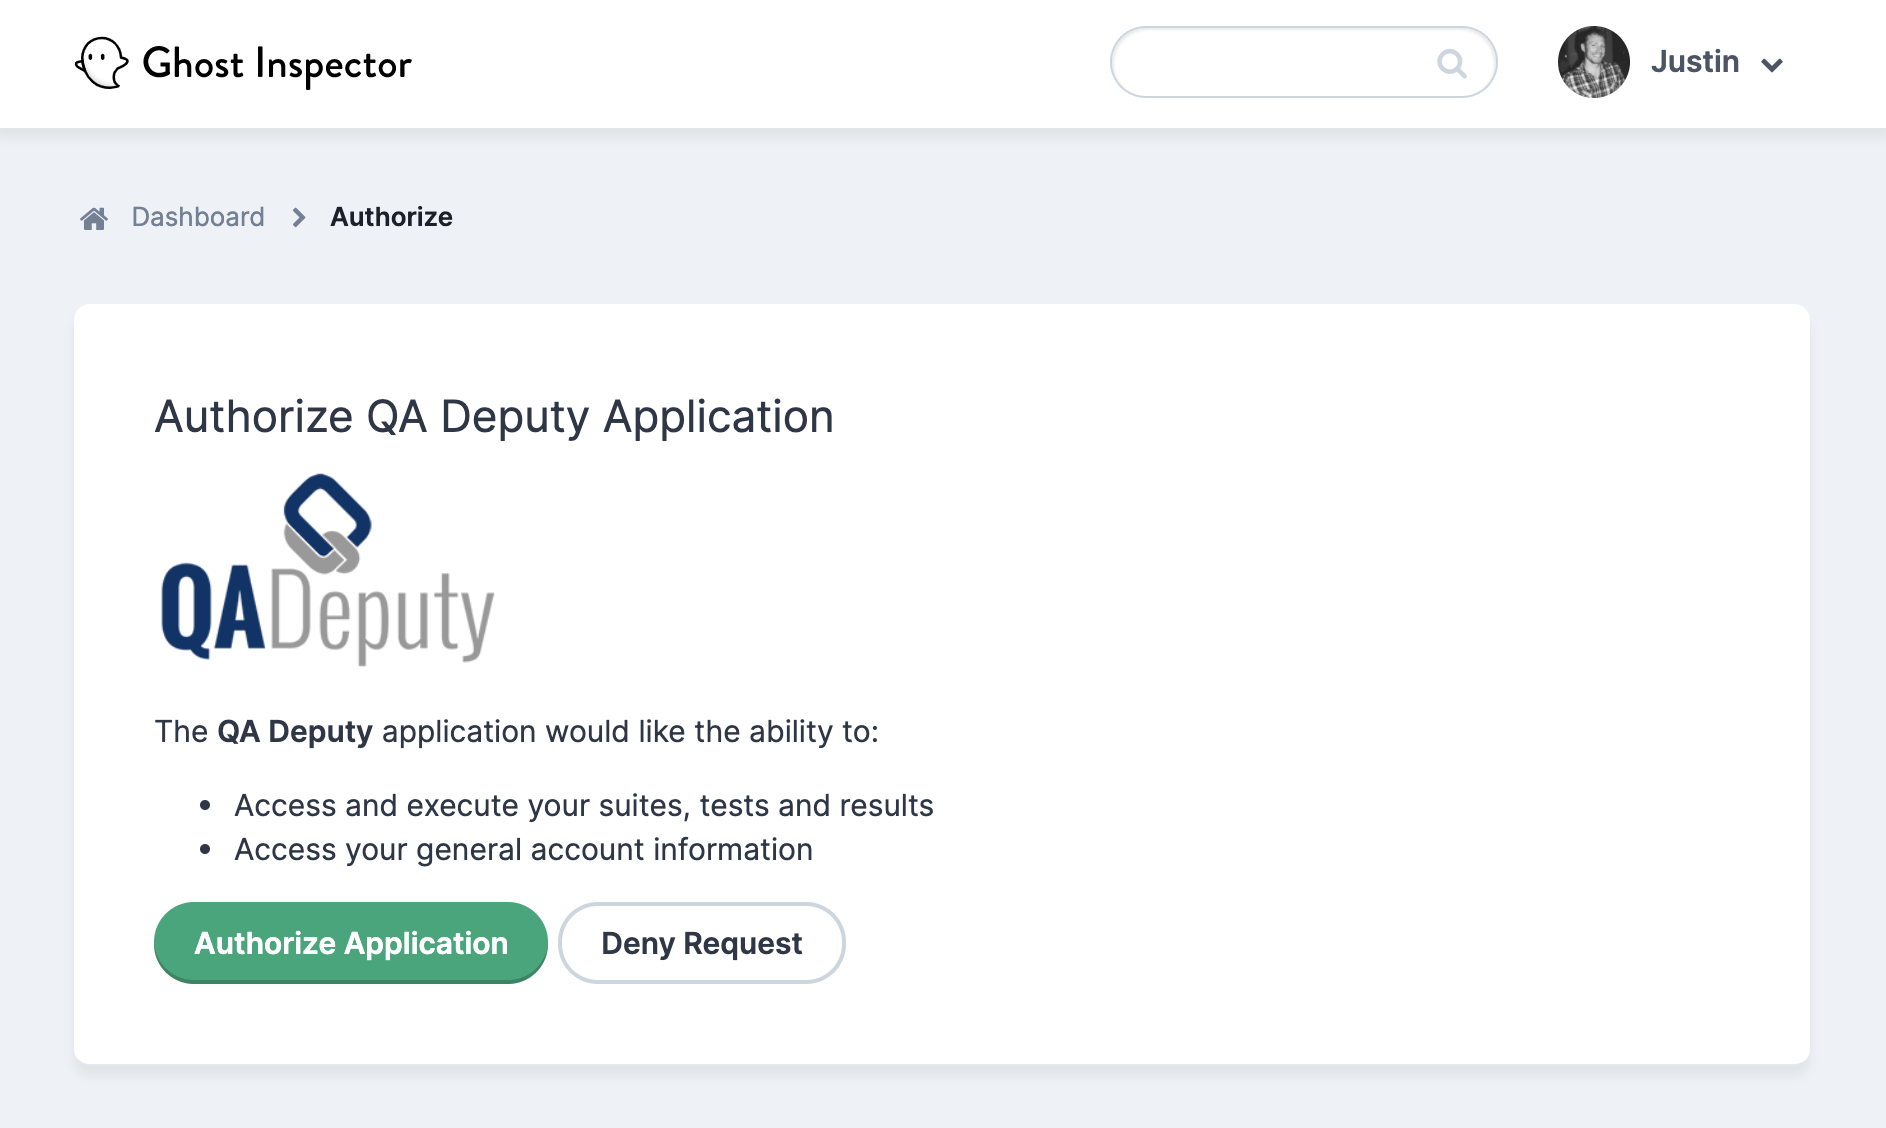Open Justin's profile avatar picture

(x=1594, y=62)
